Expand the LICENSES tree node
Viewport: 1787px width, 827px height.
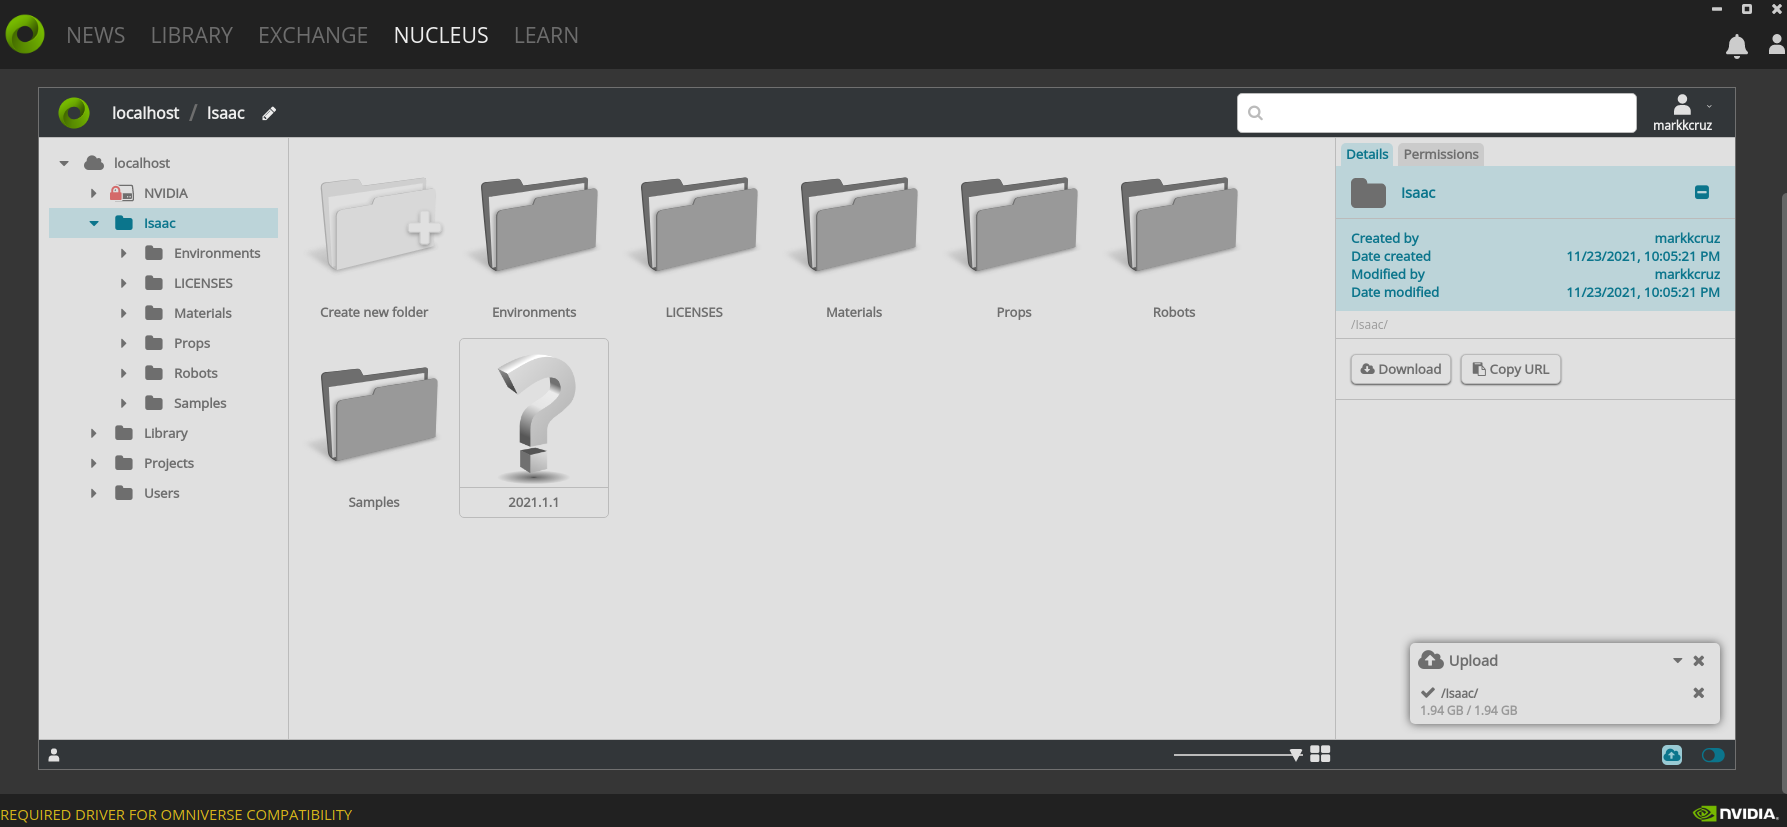124,283
